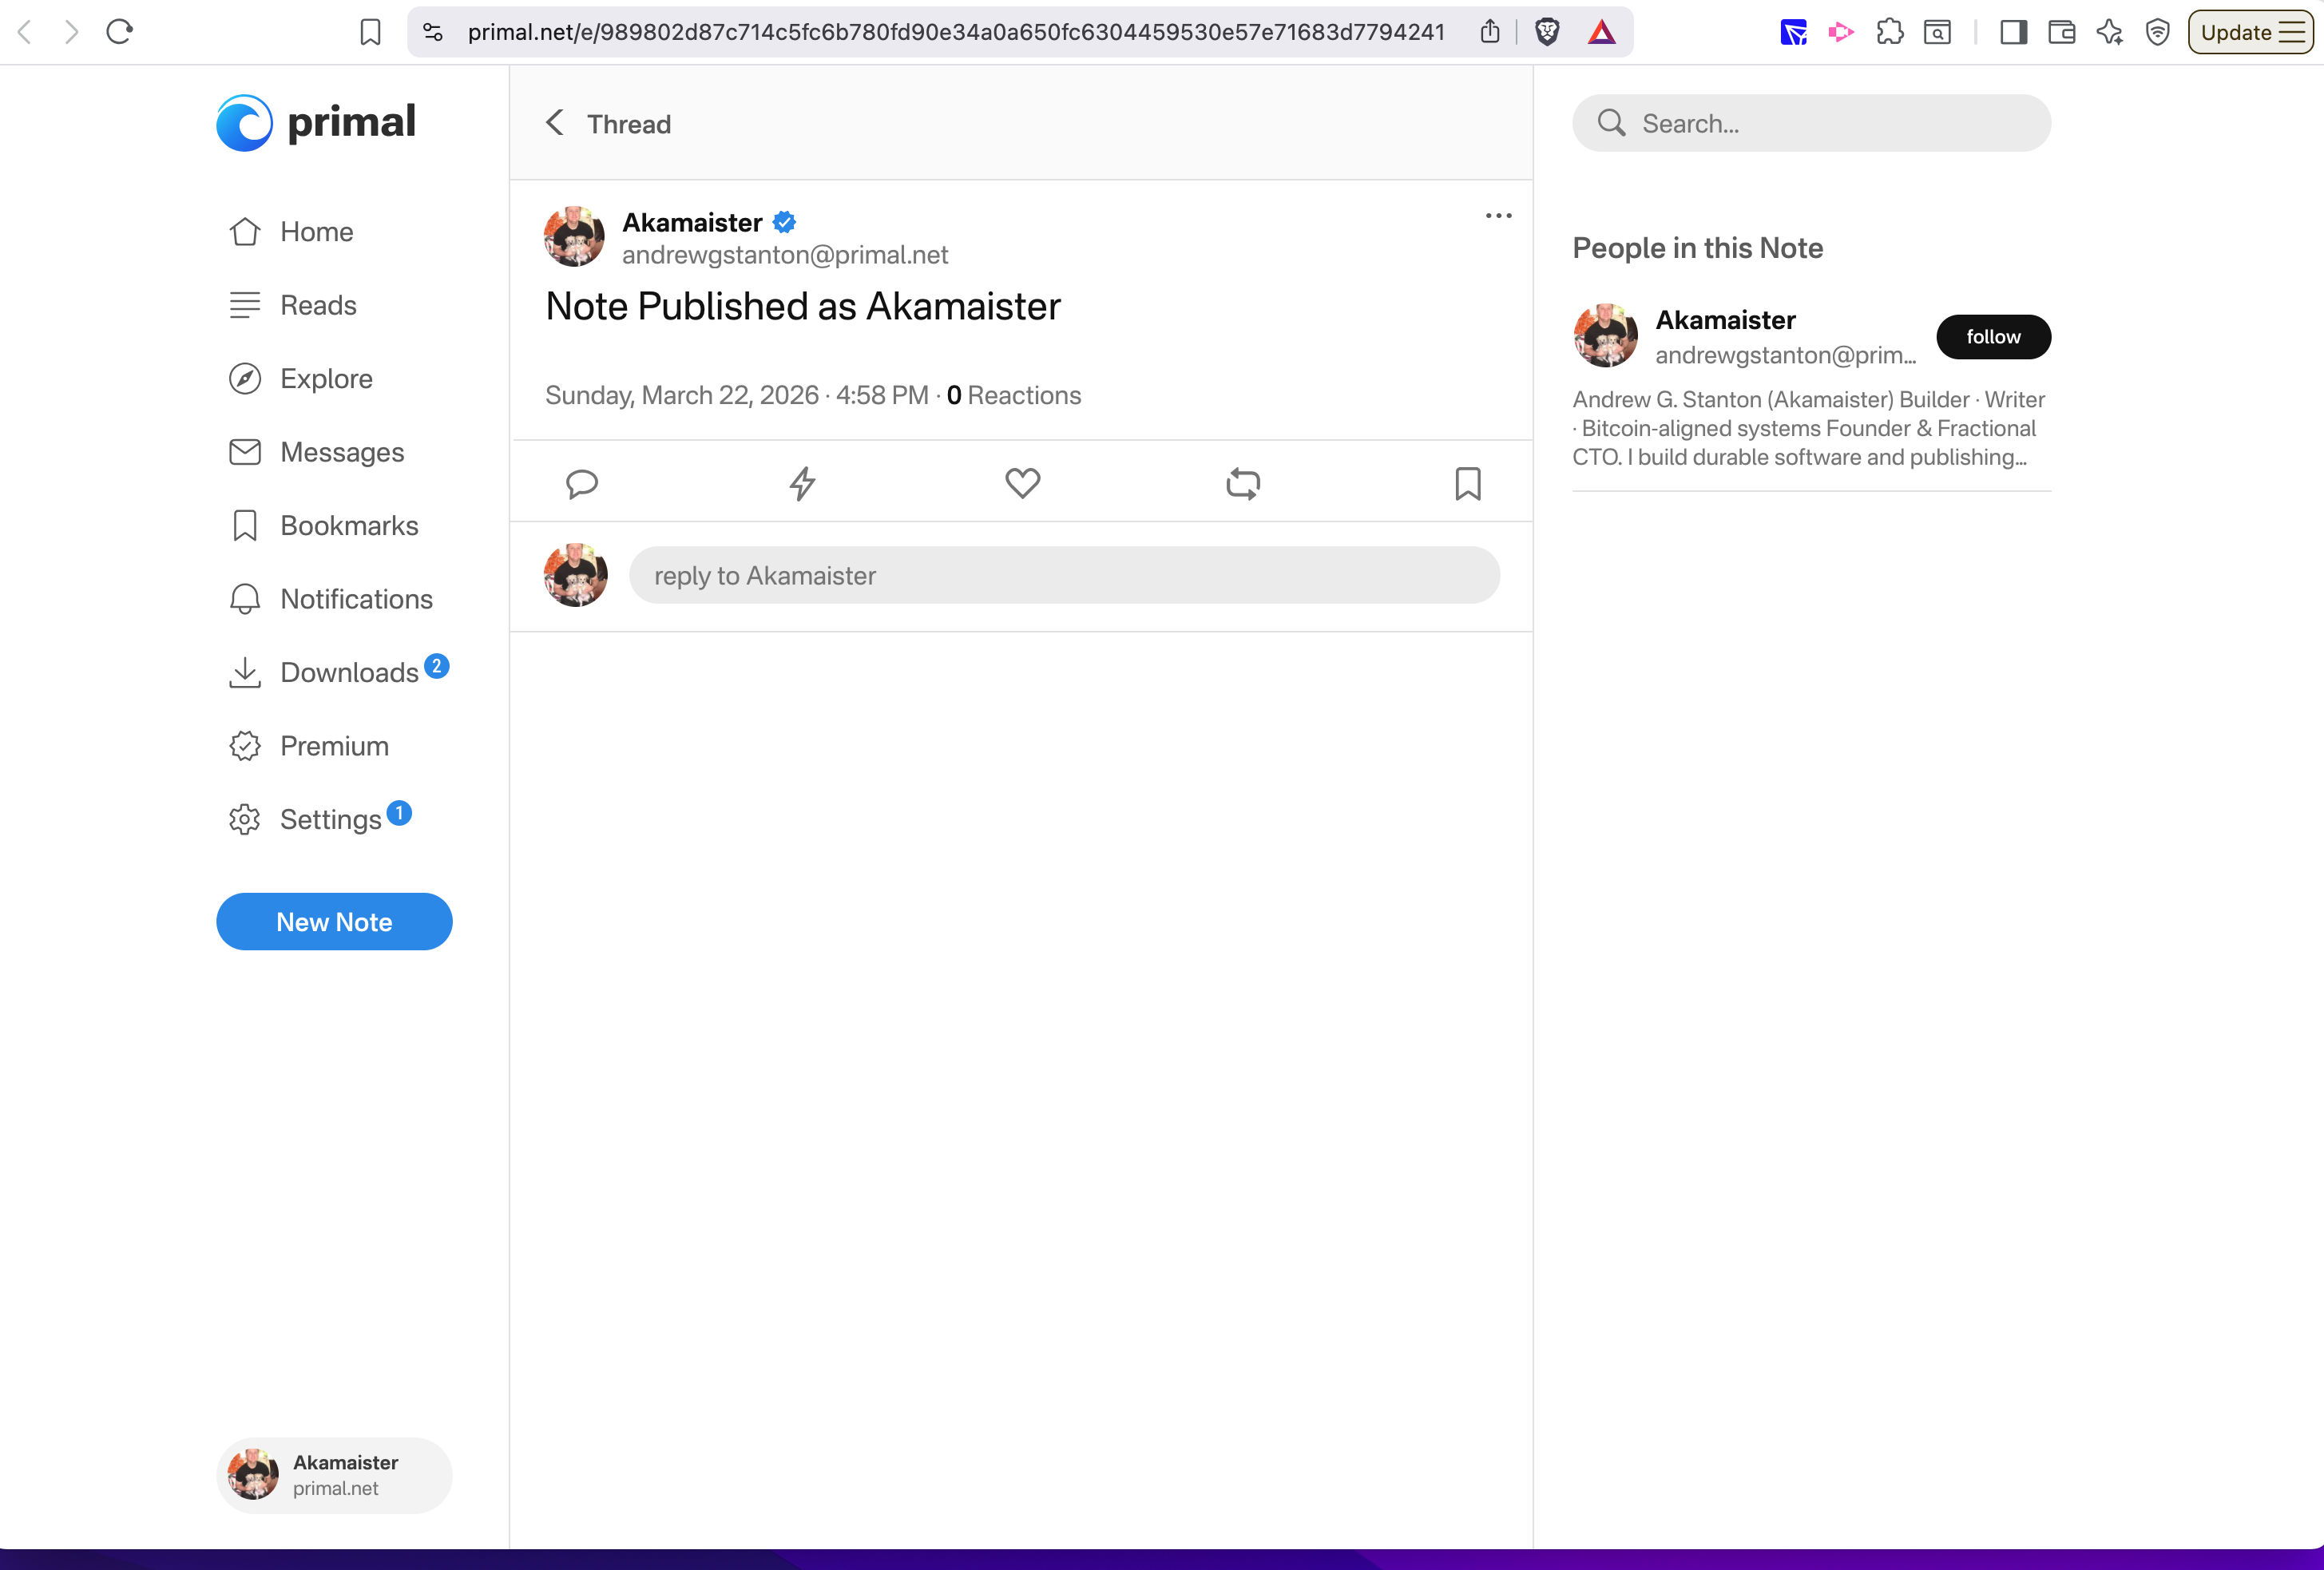Repost the note via repost icon

[1243, 483]
